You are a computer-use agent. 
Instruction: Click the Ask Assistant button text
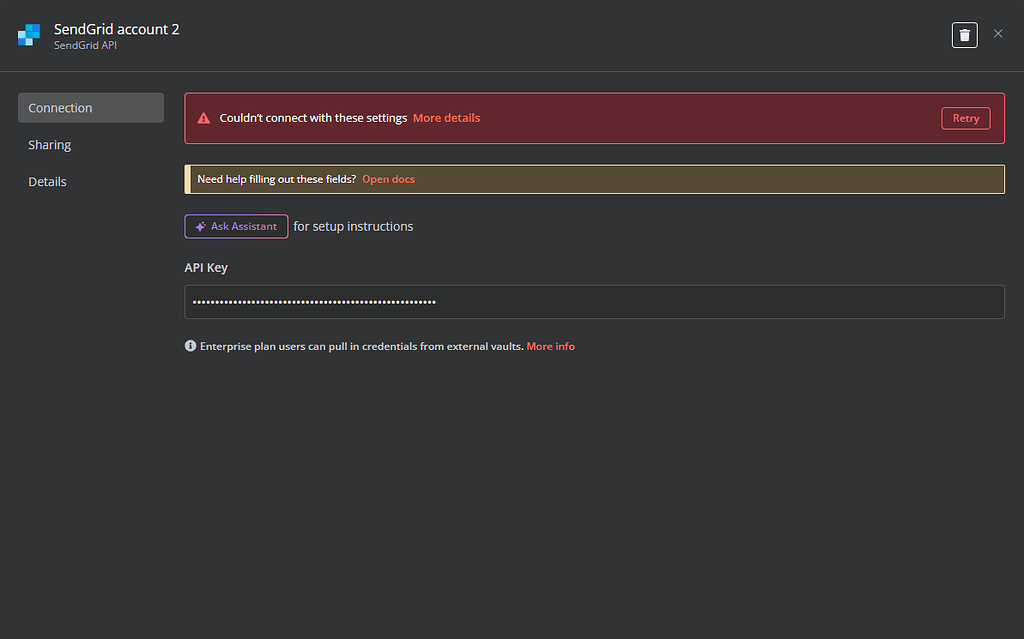click(x=243, y=227)
